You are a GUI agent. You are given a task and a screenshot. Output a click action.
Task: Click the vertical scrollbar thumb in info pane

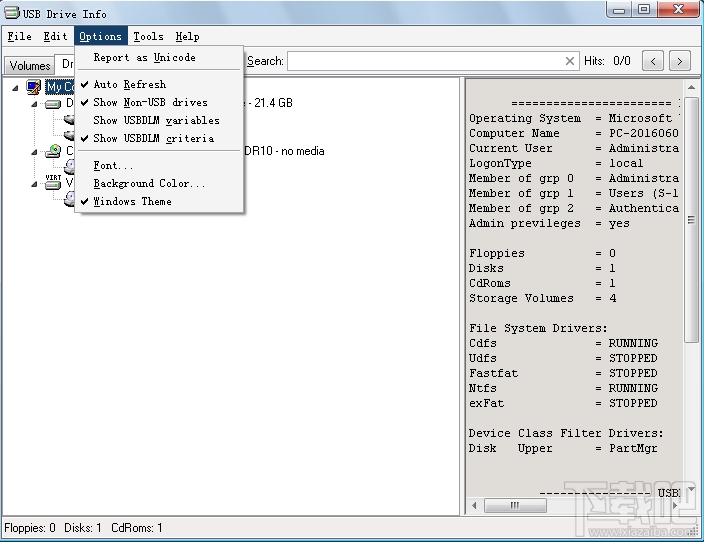pyautogui.click(x=691, y=220)
